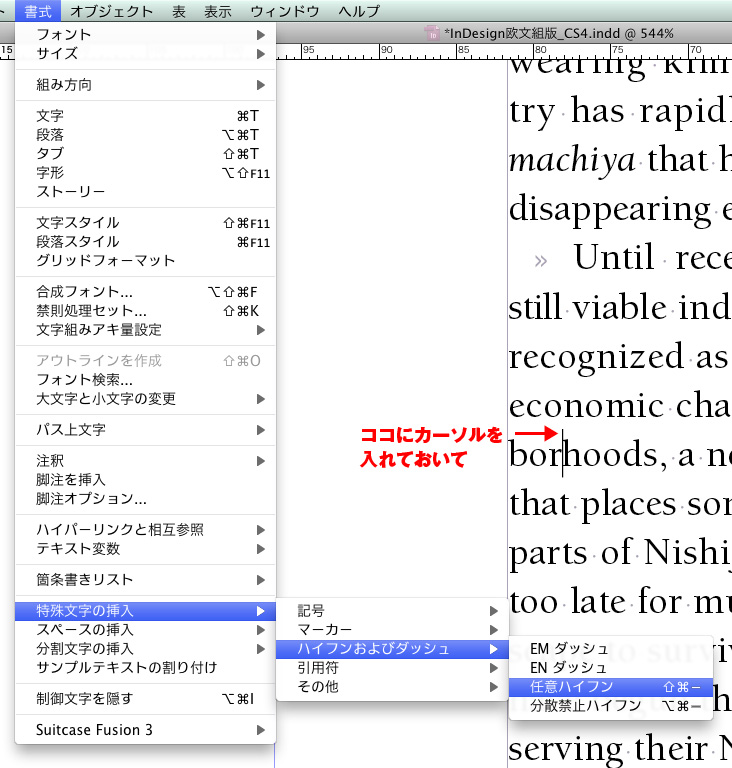Choose 文字 from the 書式 menu
The height and width of the screenshot is (768, 732).
click(145, 116)
